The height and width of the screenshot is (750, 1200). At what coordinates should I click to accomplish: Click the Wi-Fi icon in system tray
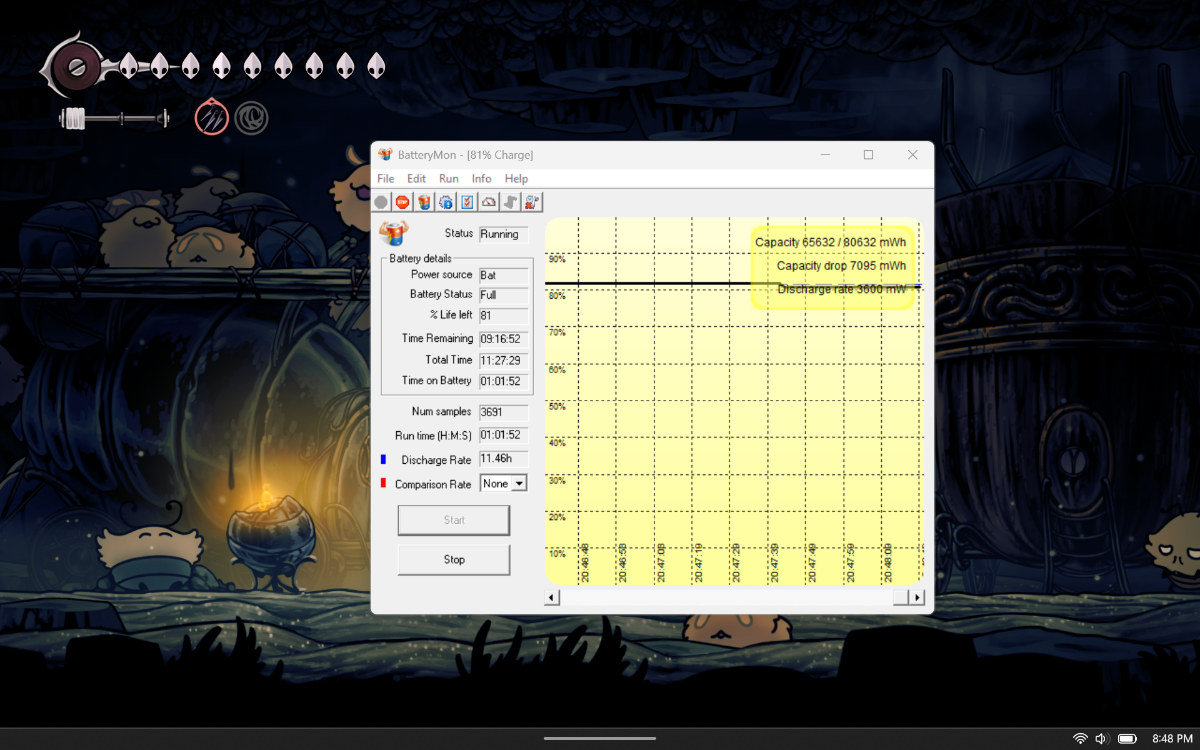1080,738
